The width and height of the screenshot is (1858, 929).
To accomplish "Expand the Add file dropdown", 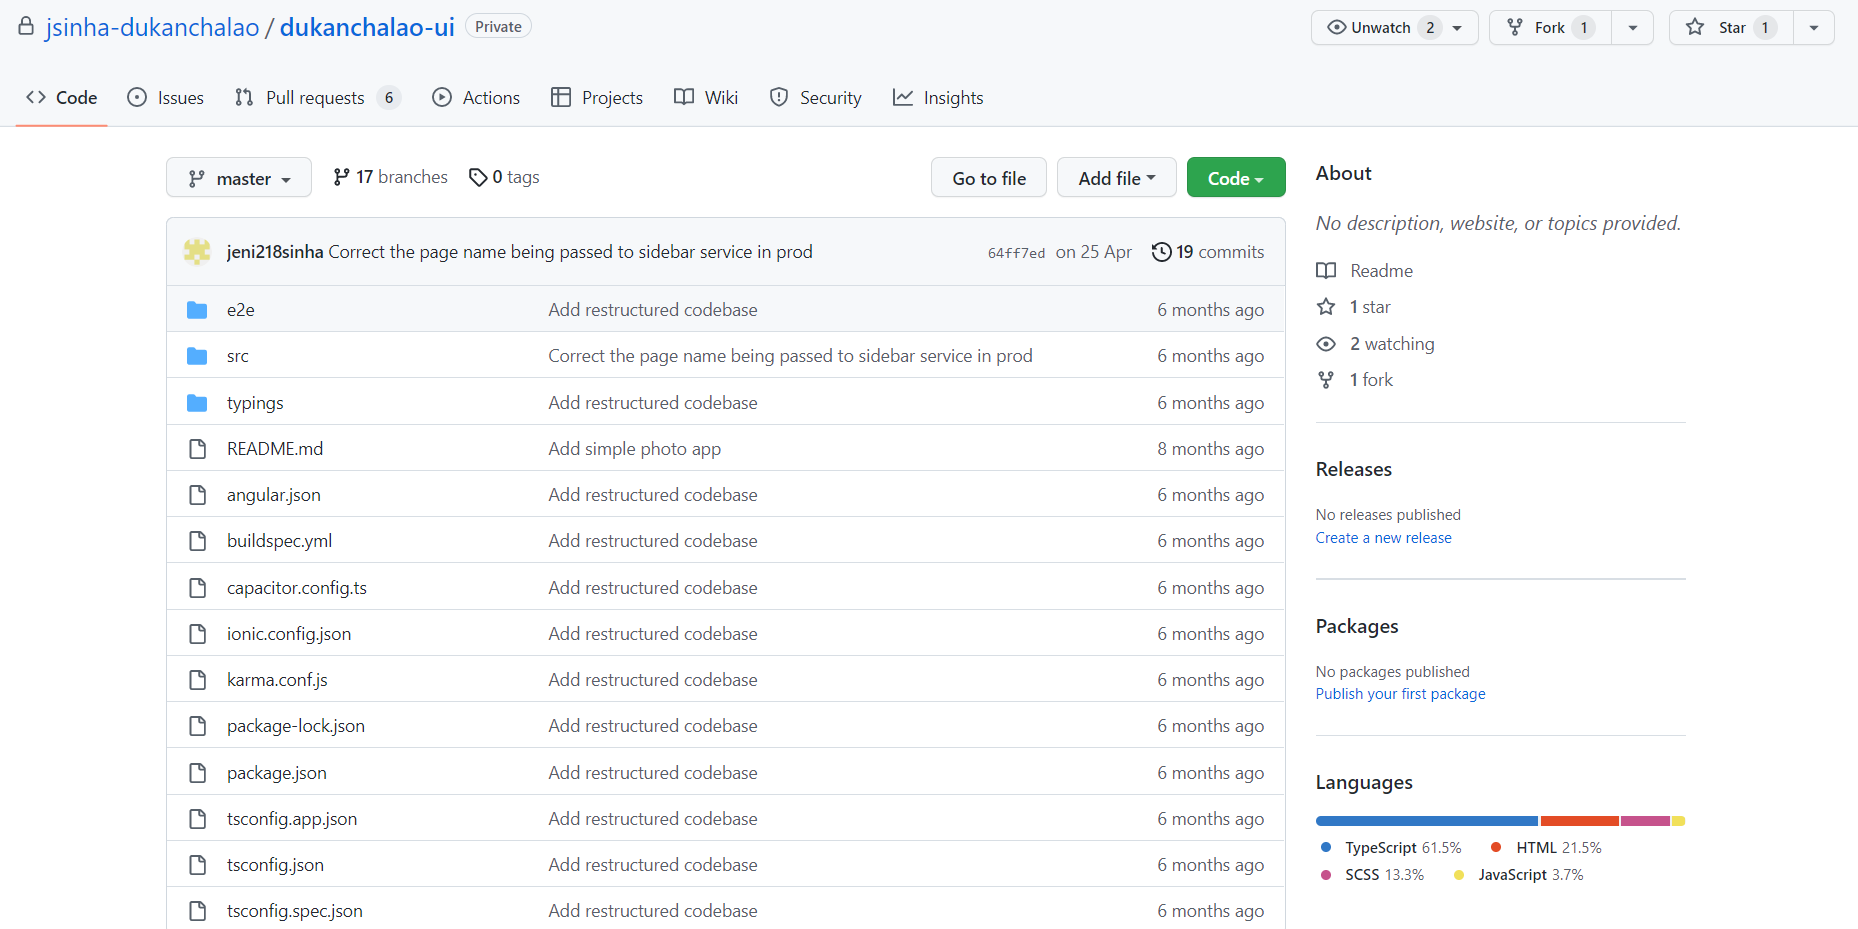I will point(1116,177).
